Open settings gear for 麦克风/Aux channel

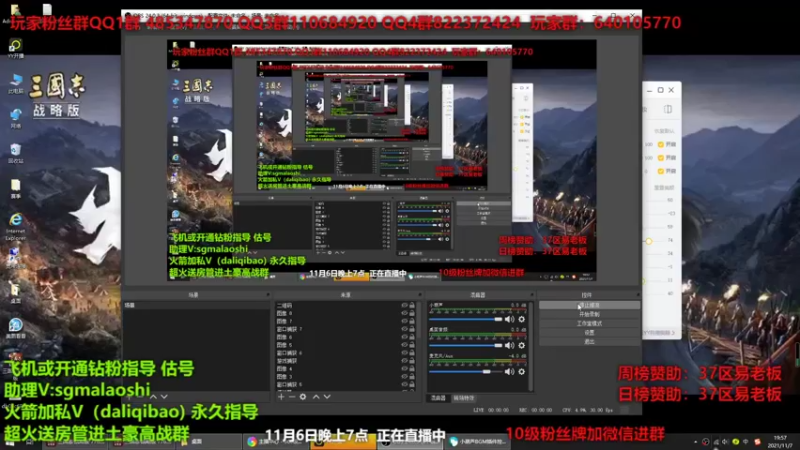(x=521, y=371)
